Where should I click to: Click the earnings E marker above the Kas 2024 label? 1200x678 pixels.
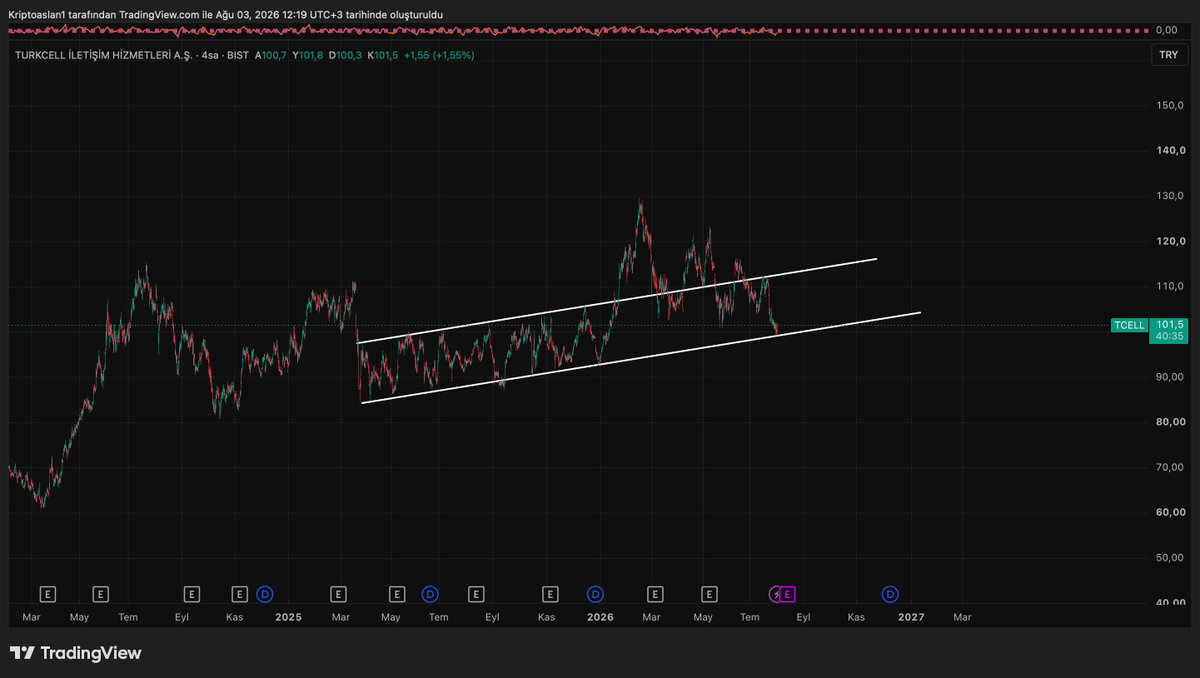pyautogui.click(x=239, y=594)
